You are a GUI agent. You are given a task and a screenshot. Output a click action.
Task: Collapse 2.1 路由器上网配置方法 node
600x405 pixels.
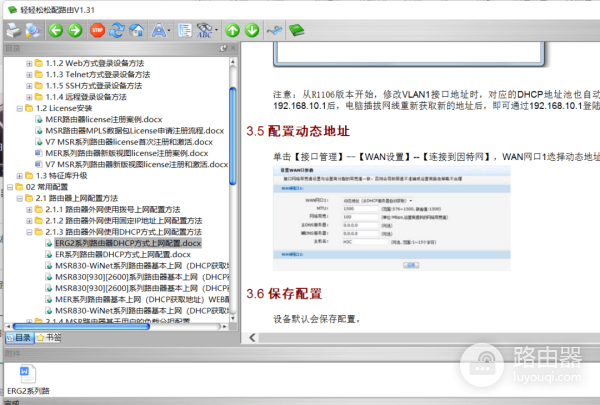coord(20,198)
